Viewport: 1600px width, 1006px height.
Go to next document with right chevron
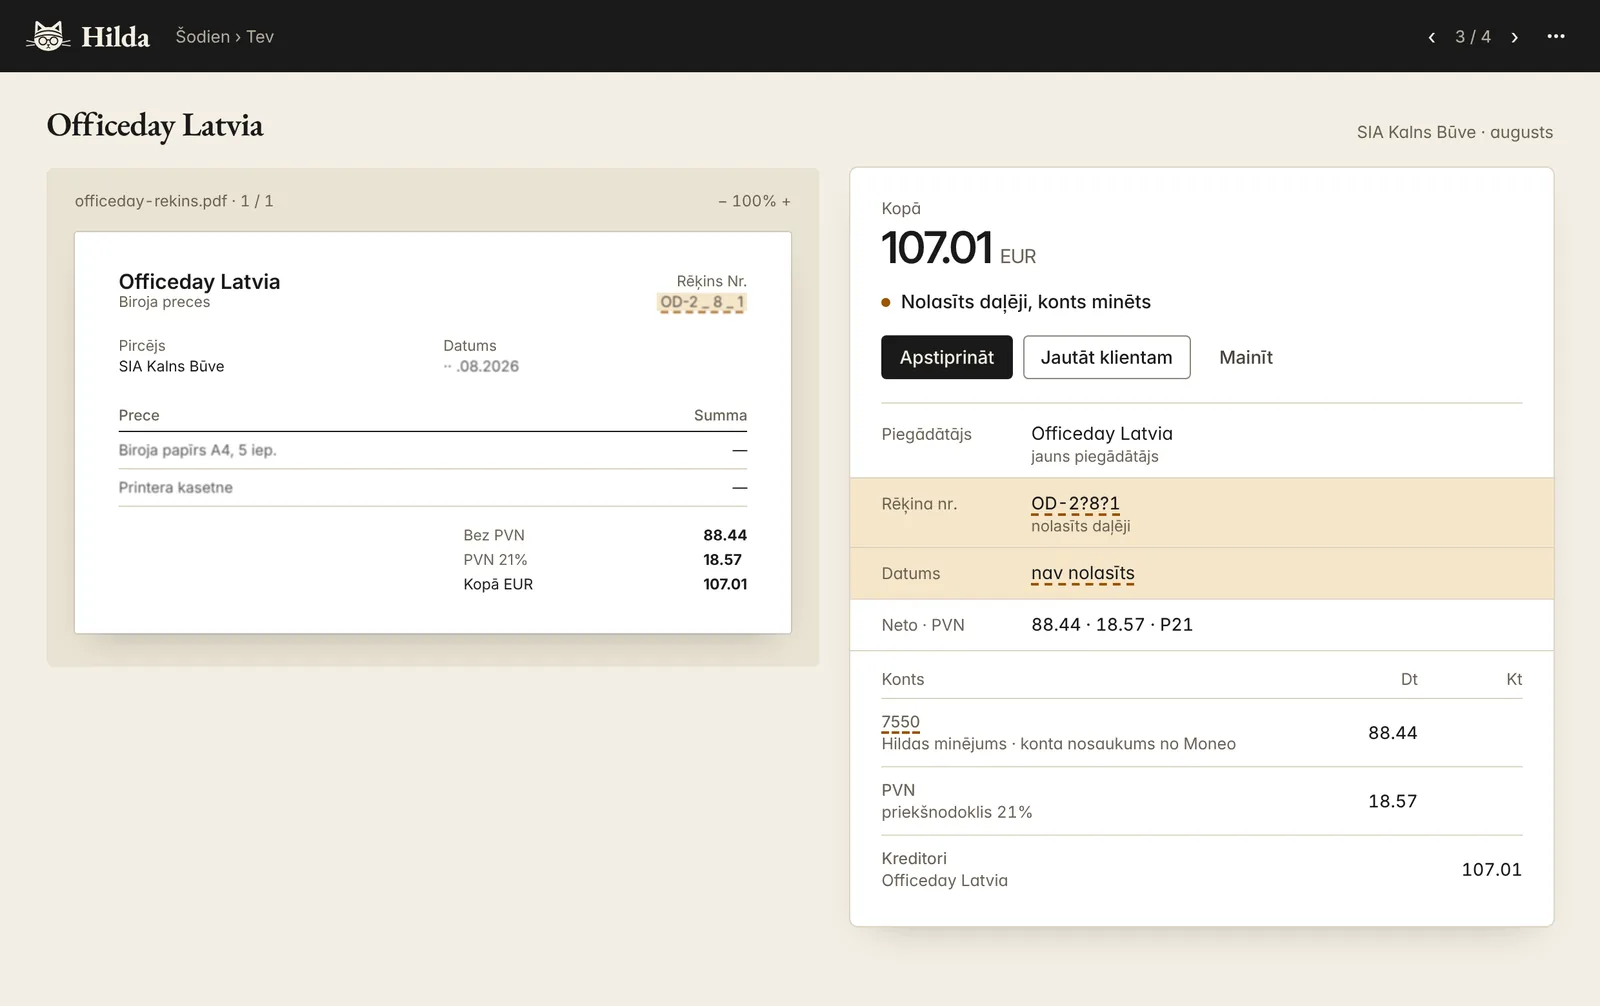coord(1515,37)
